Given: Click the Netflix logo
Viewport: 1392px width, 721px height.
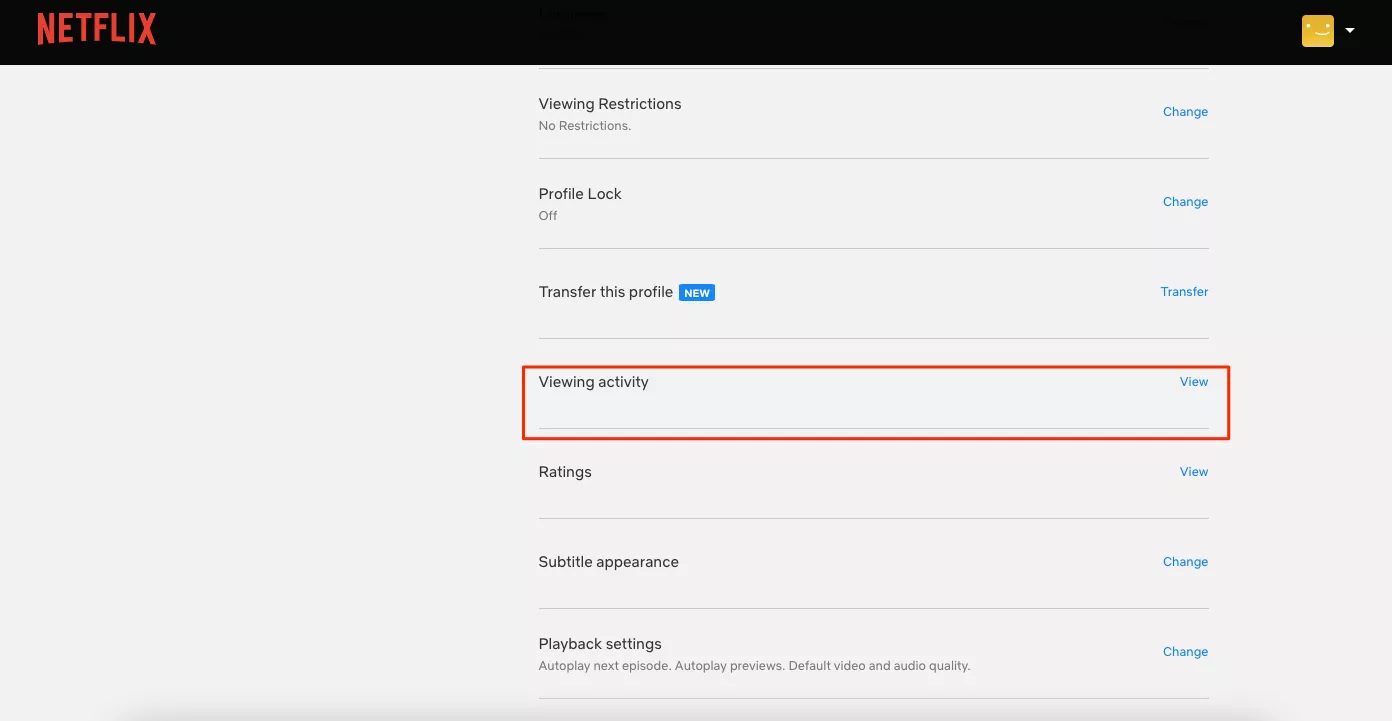Looking at the screenshot, I should (97, 29).
